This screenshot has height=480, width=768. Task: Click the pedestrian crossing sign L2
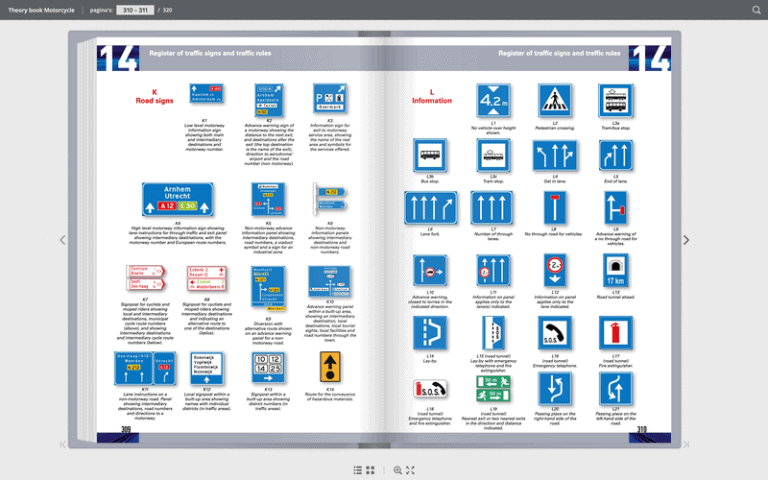coord(555,101)
